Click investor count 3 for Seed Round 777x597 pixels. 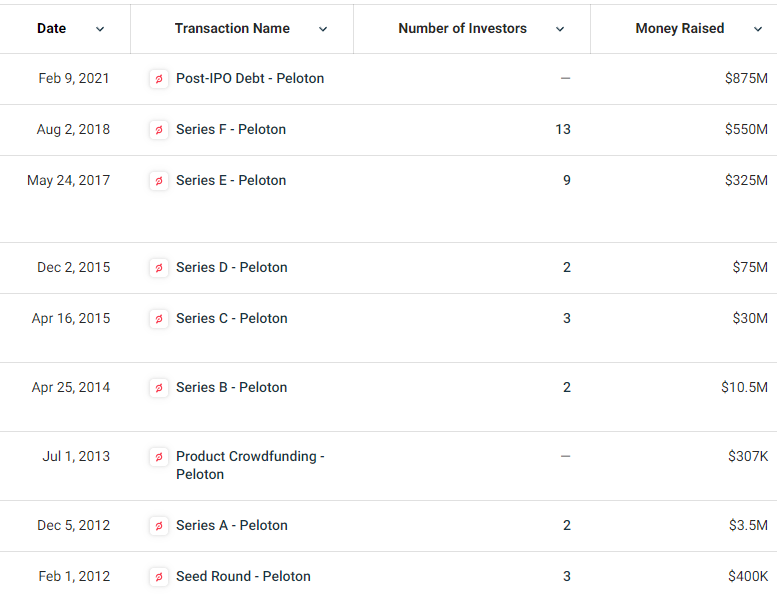[x=567, y=577]
